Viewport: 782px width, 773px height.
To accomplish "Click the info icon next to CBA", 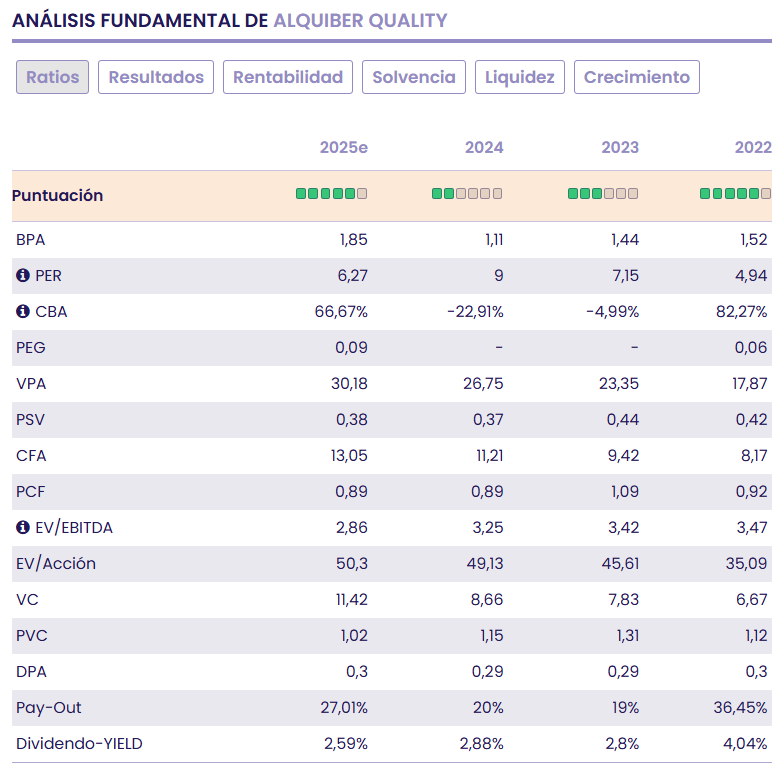I will click(x=23, y=312).
